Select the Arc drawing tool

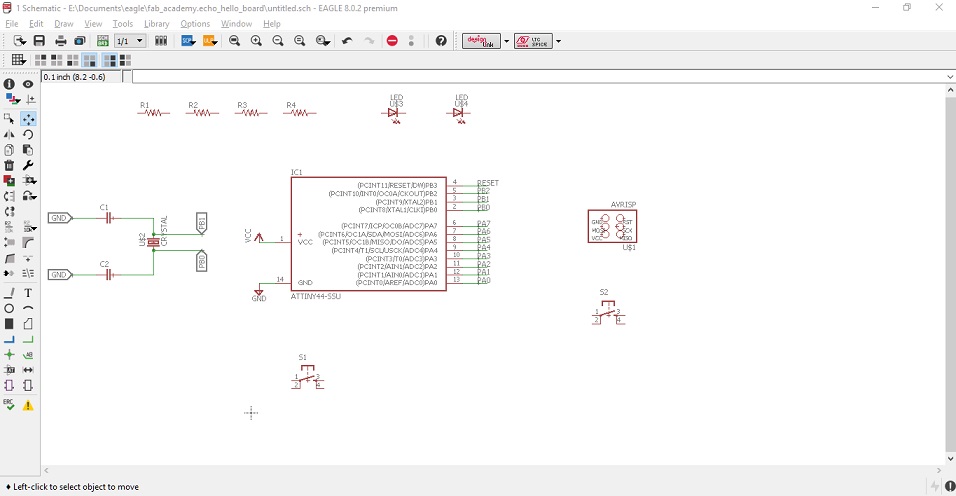[x=28, y=308]
